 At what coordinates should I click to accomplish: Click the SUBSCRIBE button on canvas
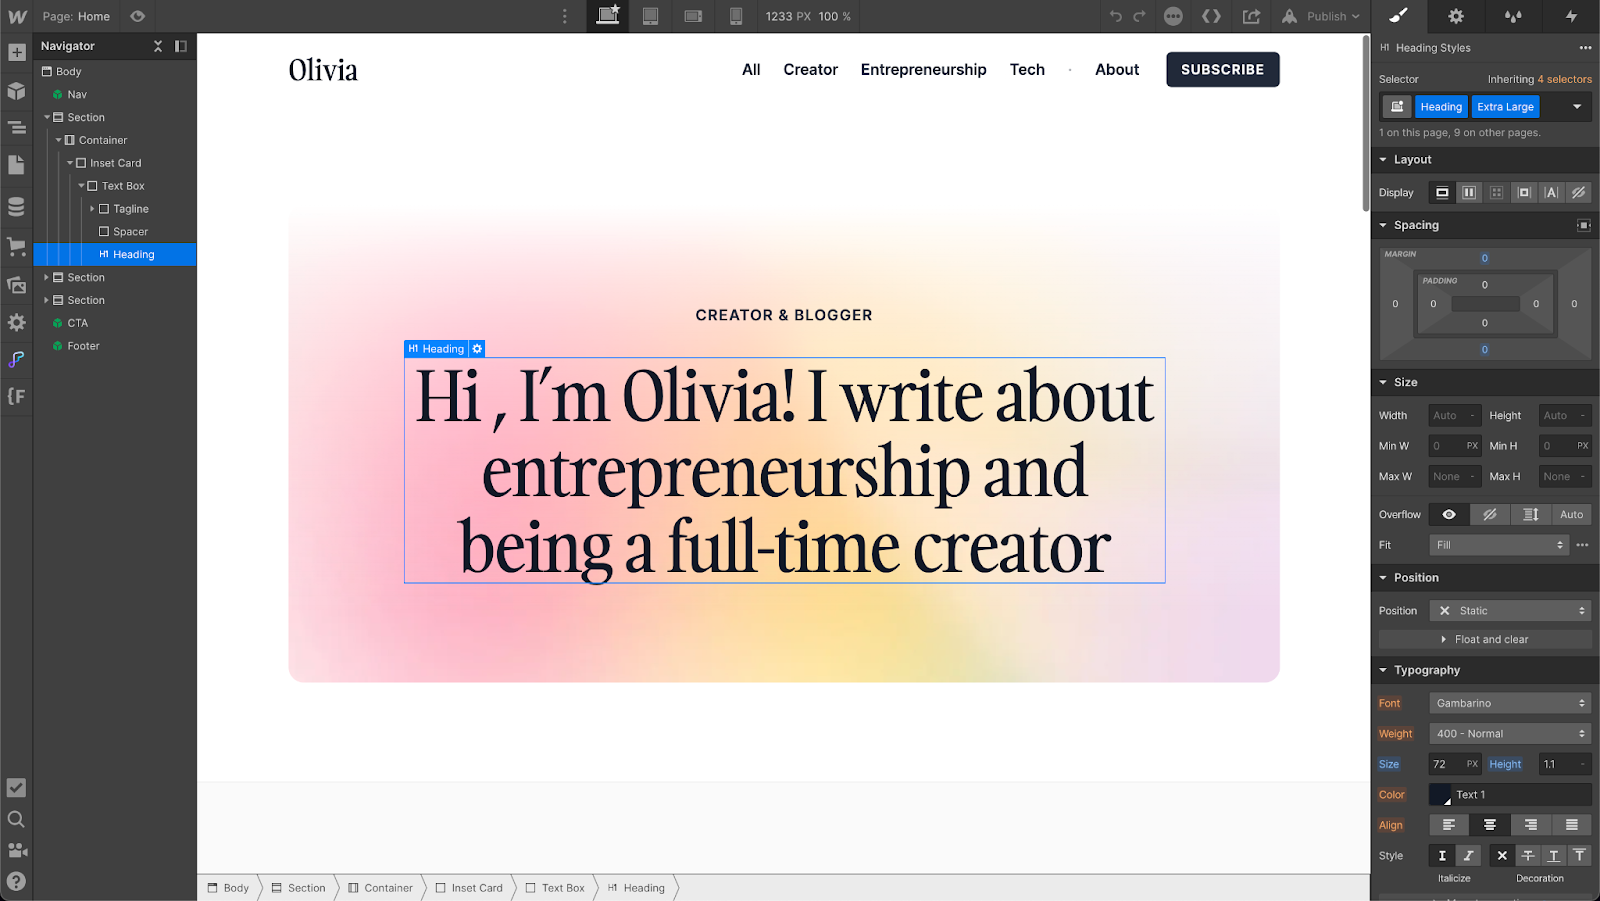tap(1222, 69)
